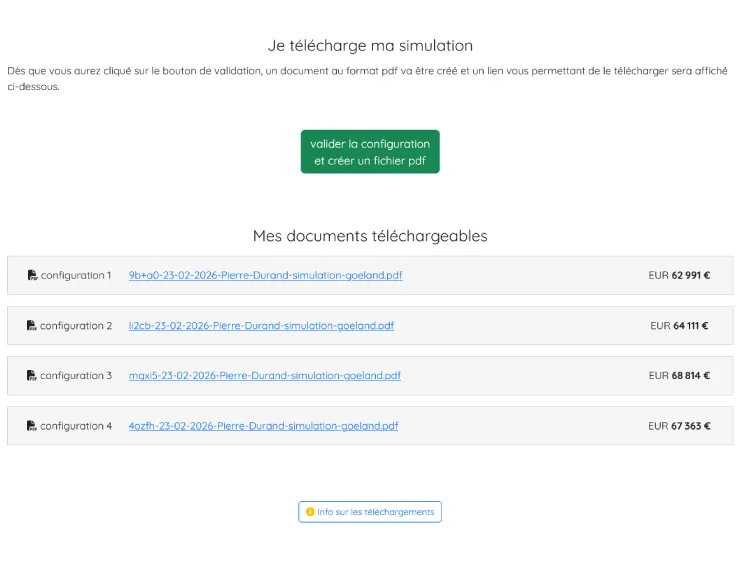Select the "configuration 4" label
Screen dimensions: 750x562
[76, 425]
